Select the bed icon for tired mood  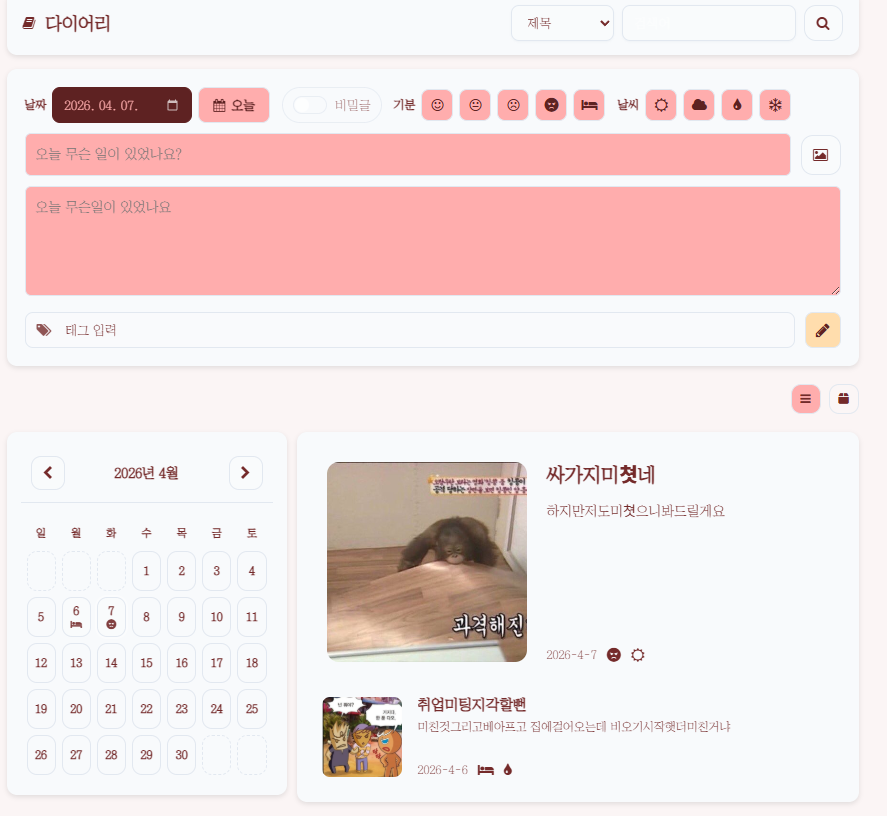pyautogui.click(x=589, y=105)
